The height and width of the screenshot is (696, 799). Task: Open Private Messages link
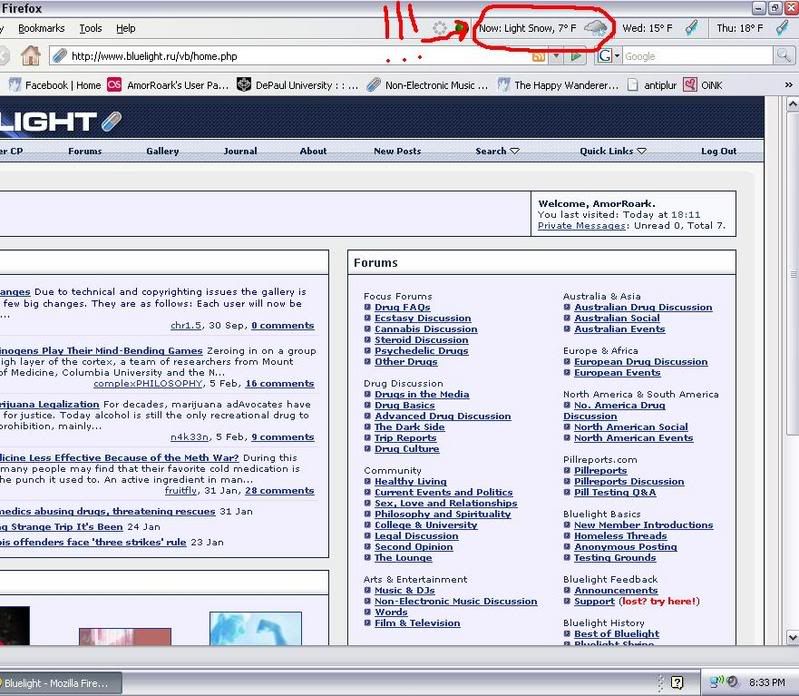point(581,225)
